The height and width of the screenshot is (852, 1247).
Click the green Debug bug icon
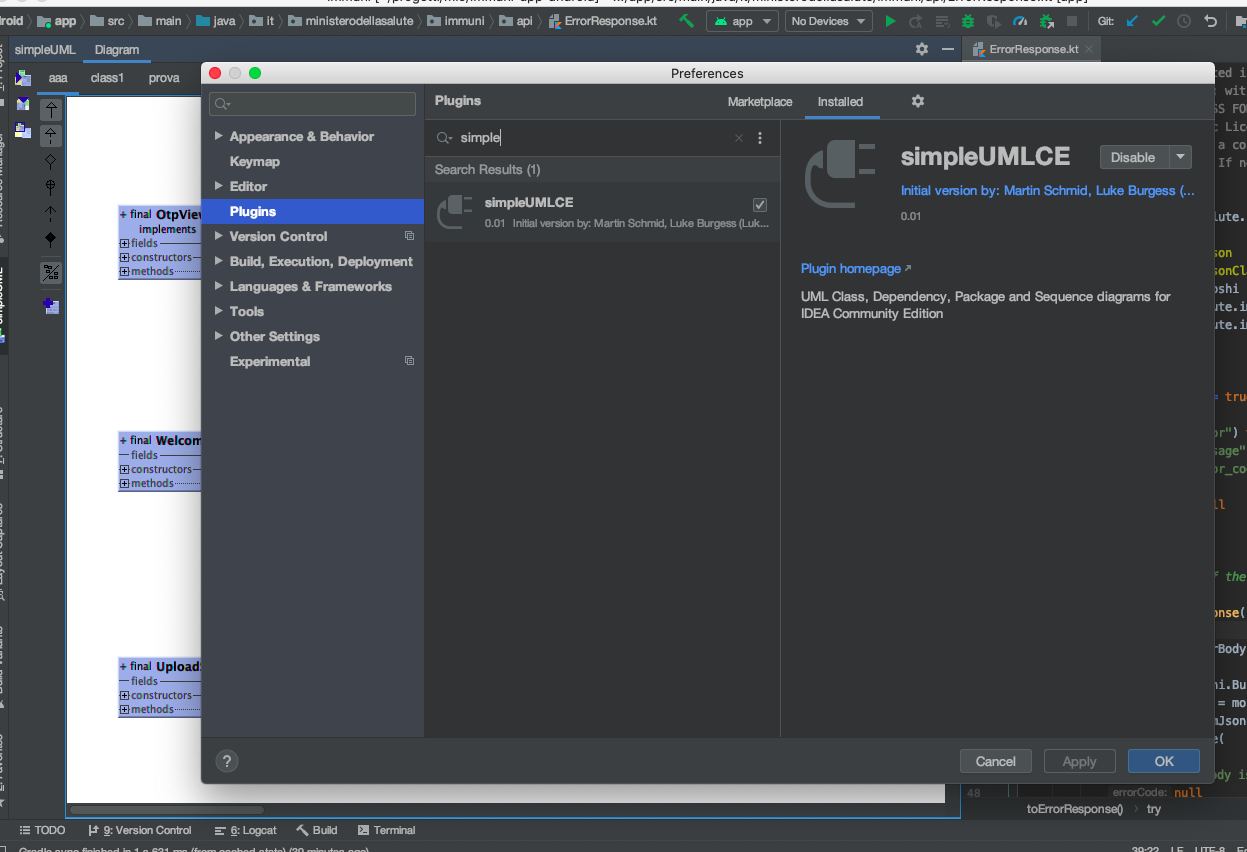pos(968,21)
